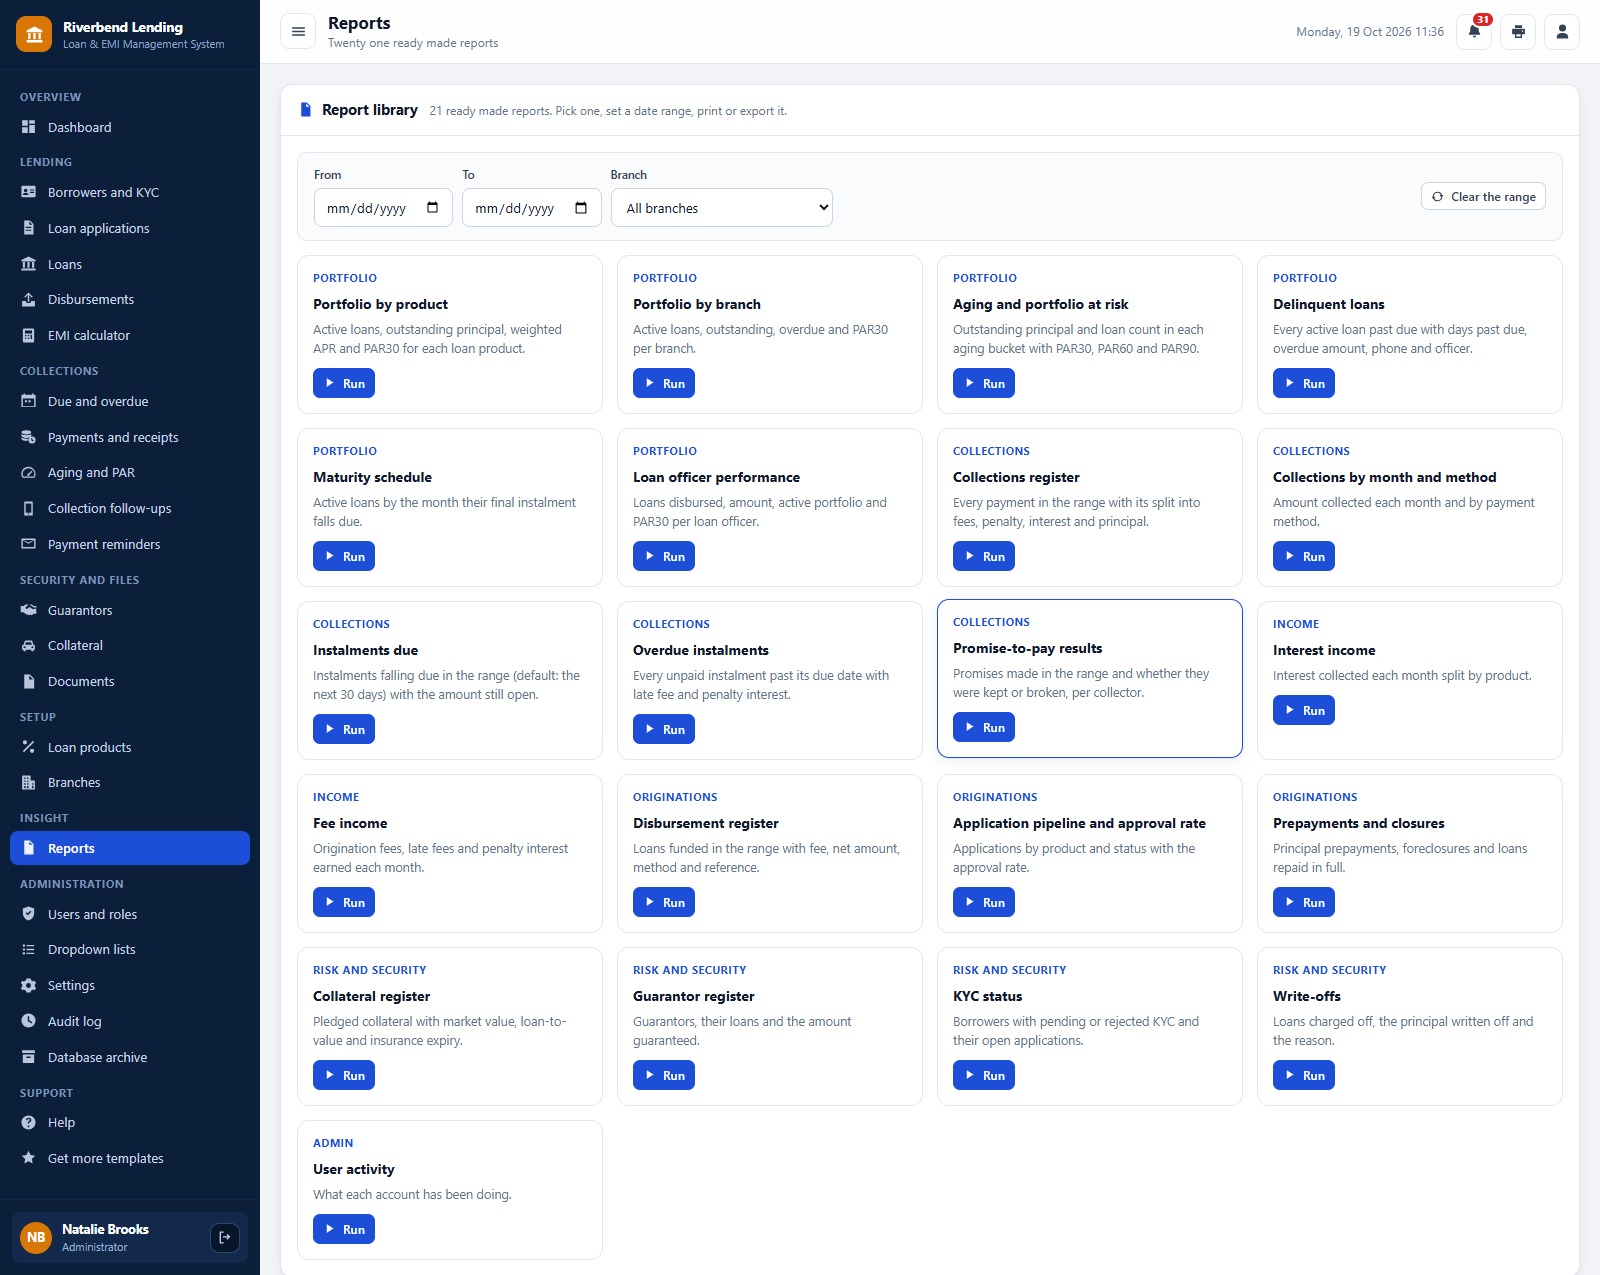Image resolution: width=1600 pixels, height=1275 pixels.
Task: Click the Loan products percent icon
Action: click(x=29, y=747)
